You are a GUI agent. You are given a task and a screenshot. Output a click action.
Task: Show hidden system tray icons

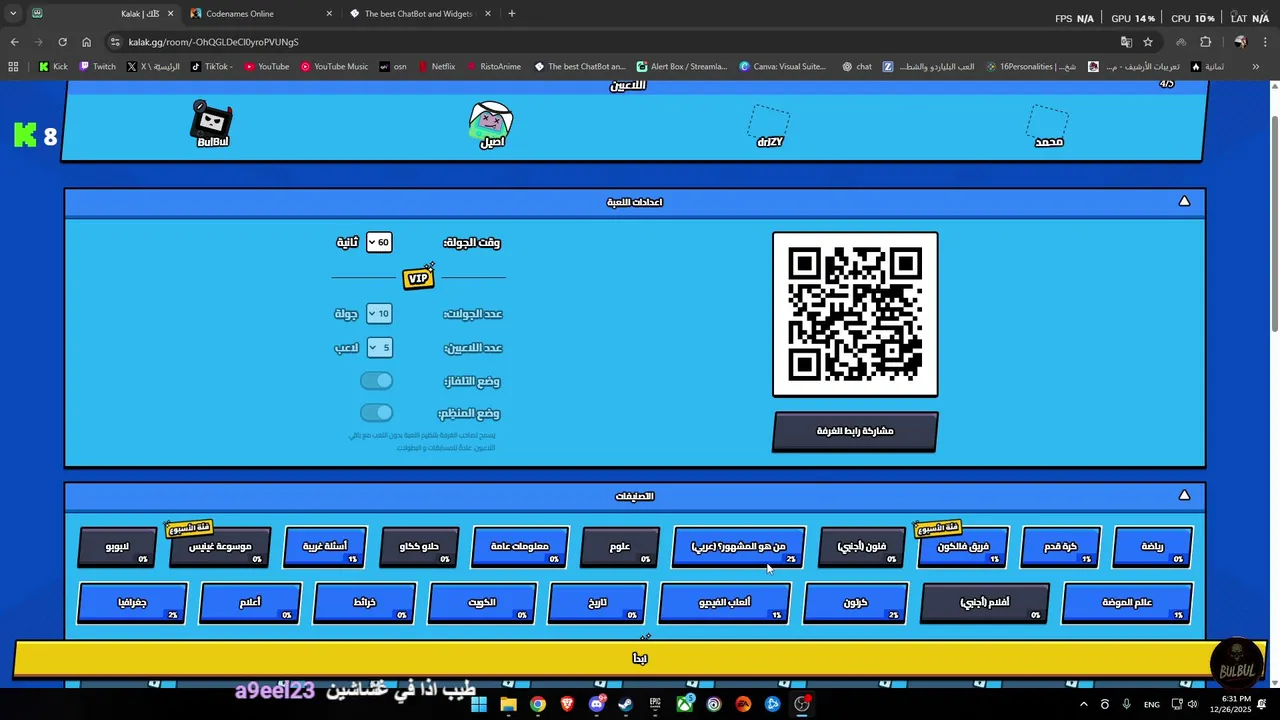(x=1083, y=704)
